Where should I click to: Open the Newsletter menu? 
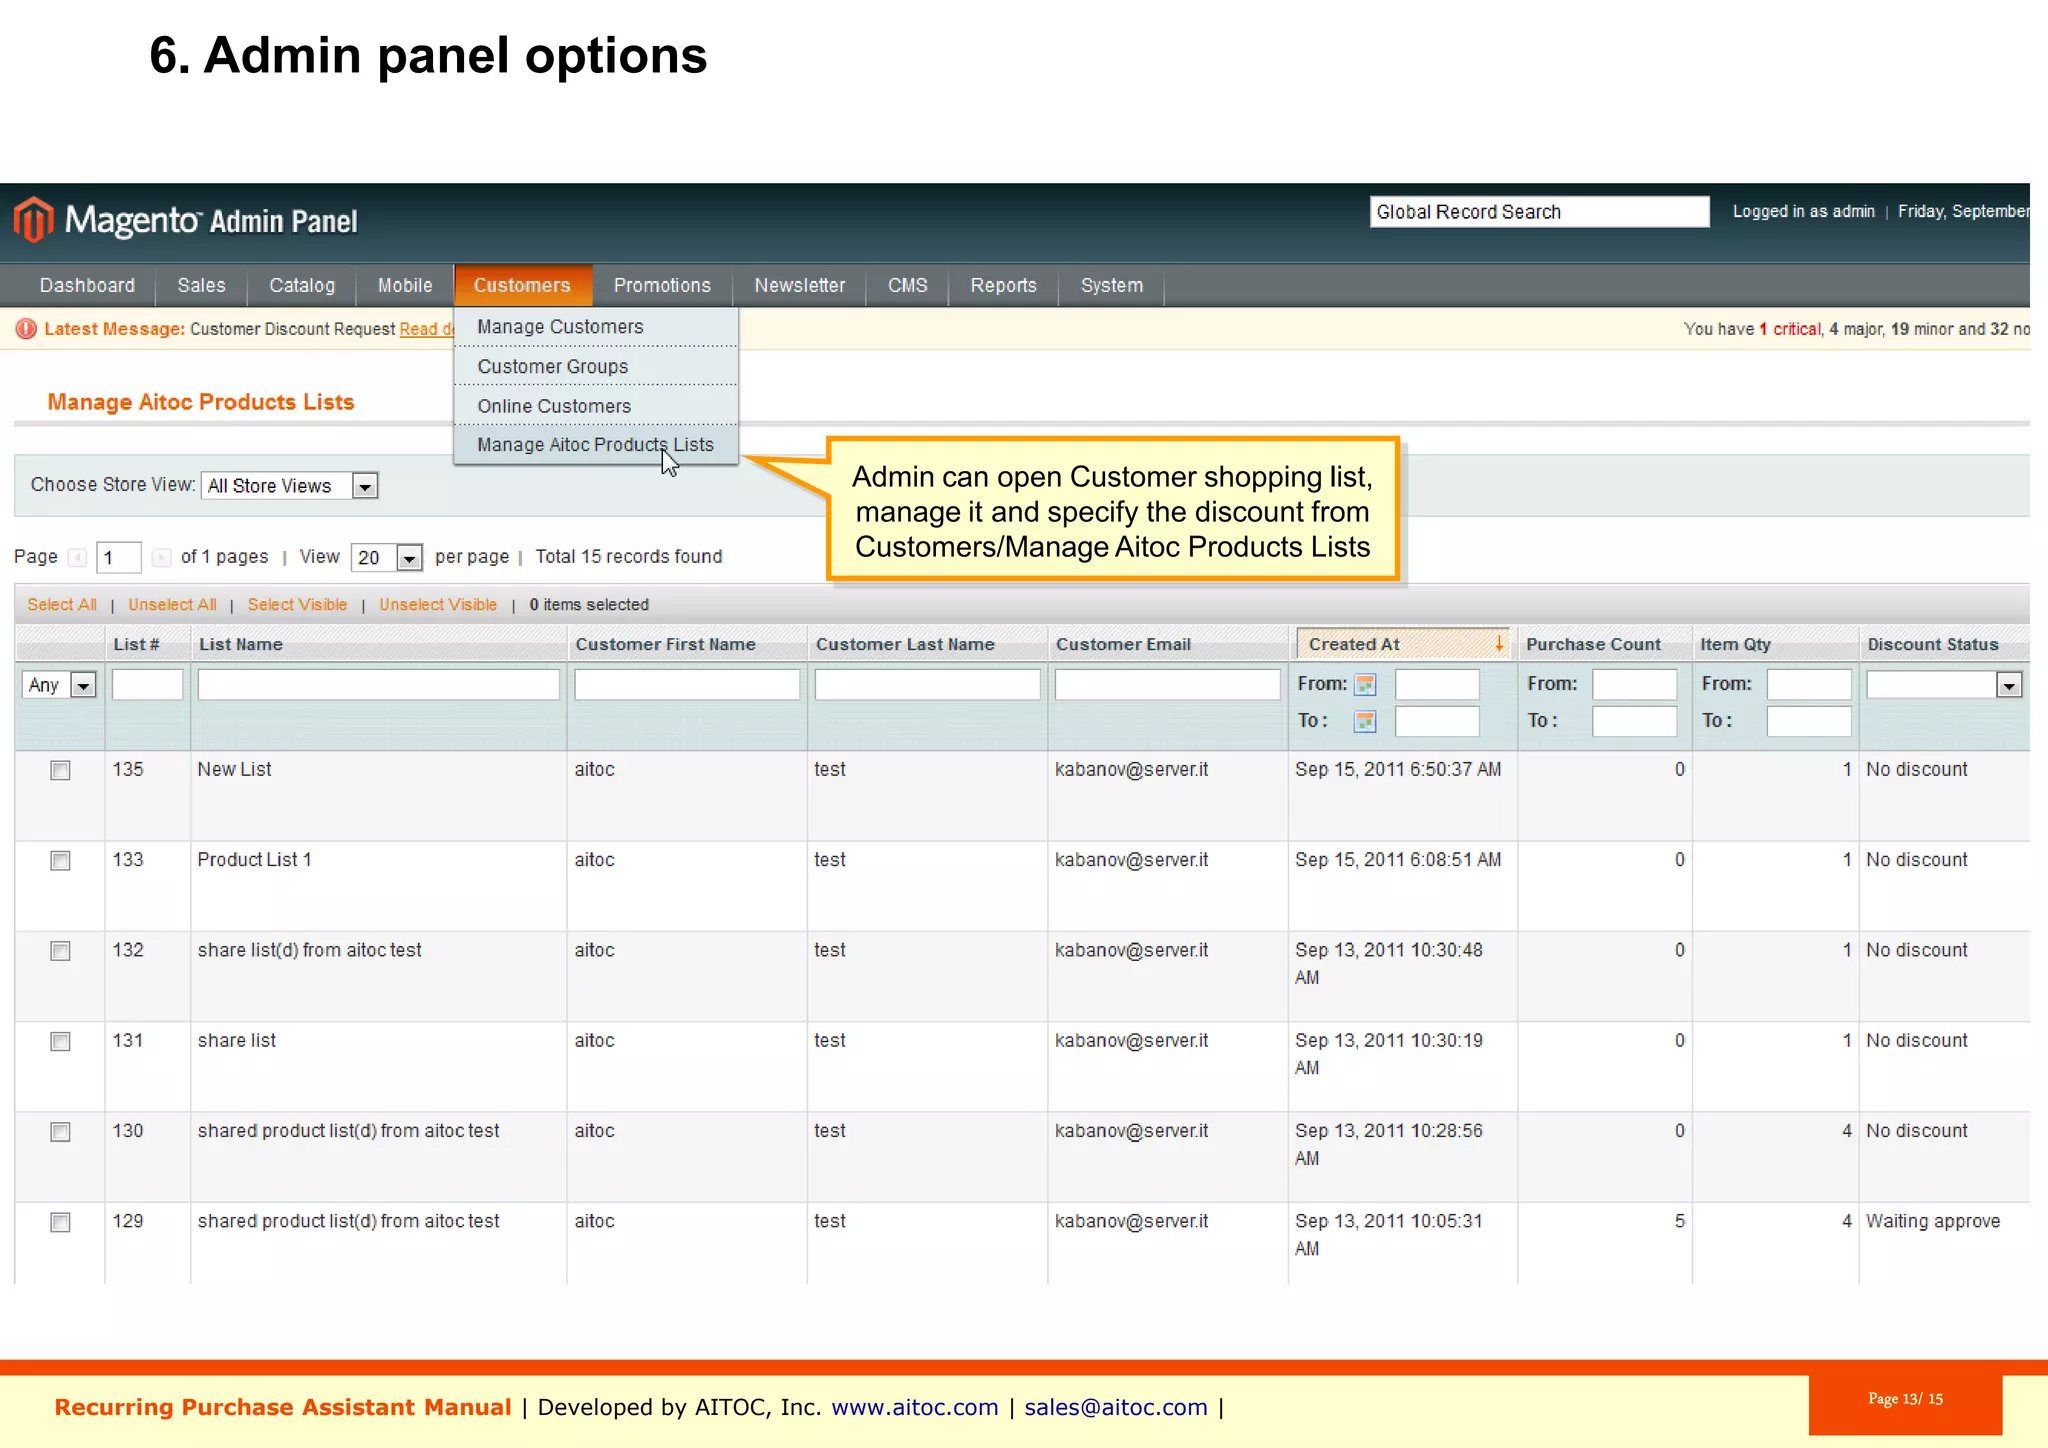pyautogui.click(x=800, y=285)
